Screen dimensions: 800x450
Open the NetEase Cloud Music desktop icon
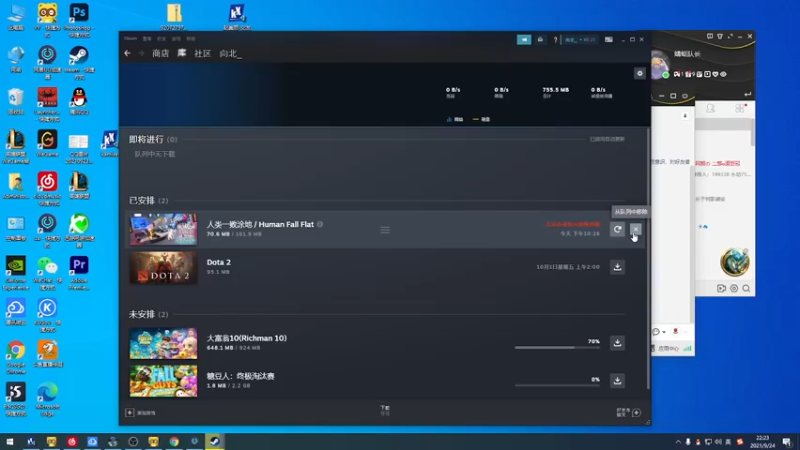pos(47,189)
